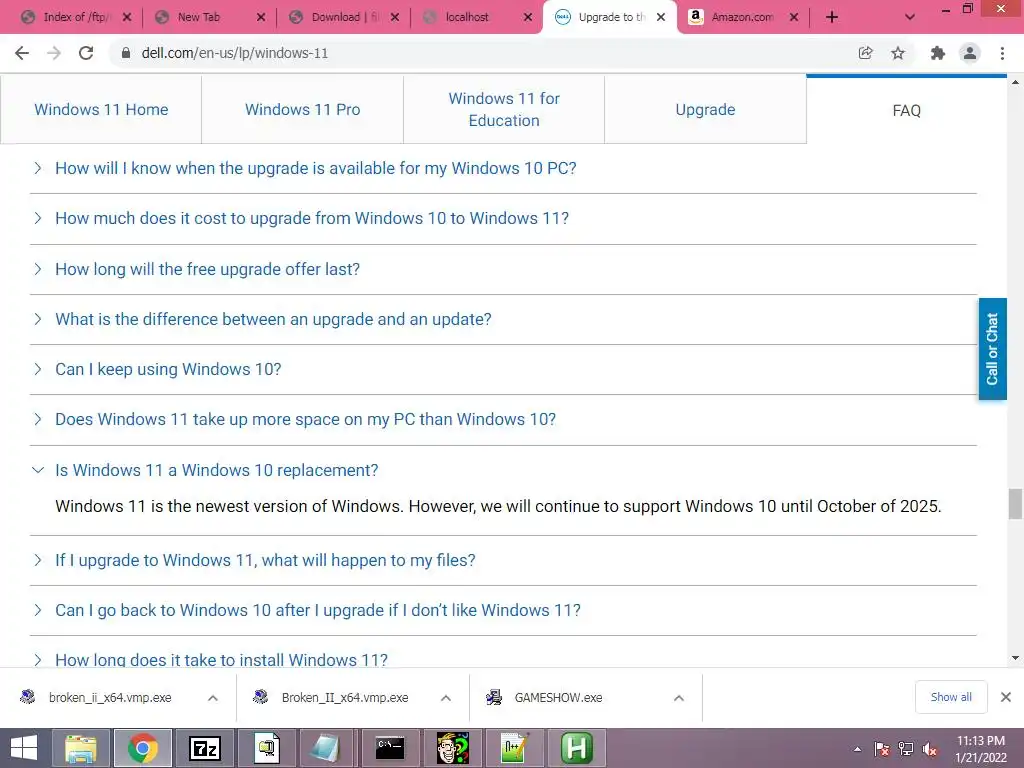Open the cartoon face question-mark taskbar app
This screenshot has width=1024, height=768.
point(453,748)
